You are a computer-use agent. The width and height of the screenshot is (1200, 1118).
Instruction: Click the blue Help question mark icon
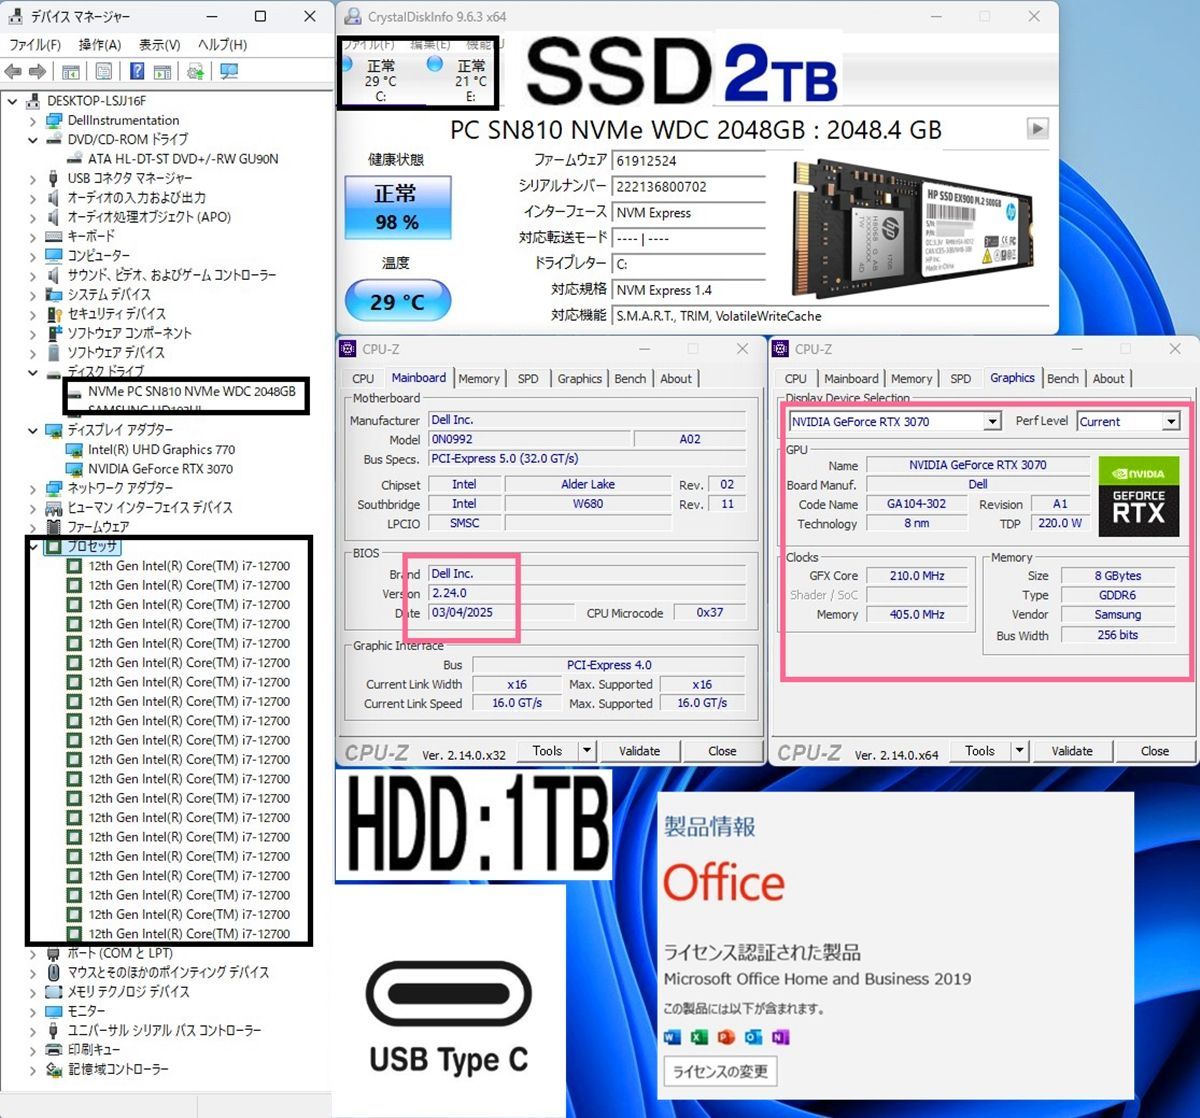tap(137, 71)
